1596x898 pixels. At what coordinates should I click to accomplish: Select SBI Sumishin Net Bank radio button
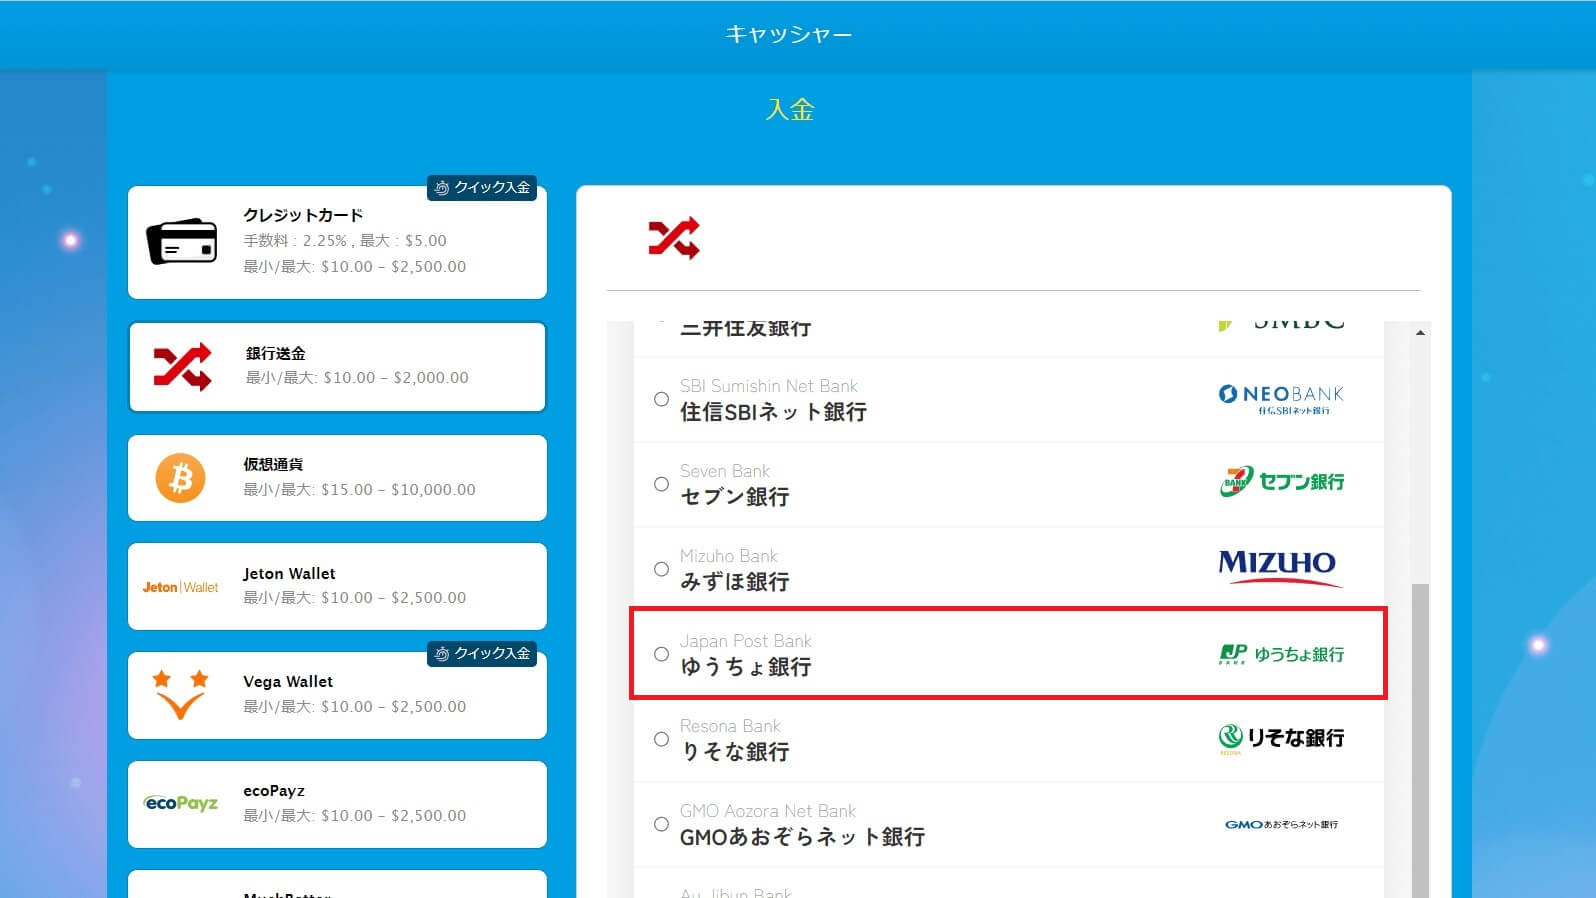pos(661,399)
